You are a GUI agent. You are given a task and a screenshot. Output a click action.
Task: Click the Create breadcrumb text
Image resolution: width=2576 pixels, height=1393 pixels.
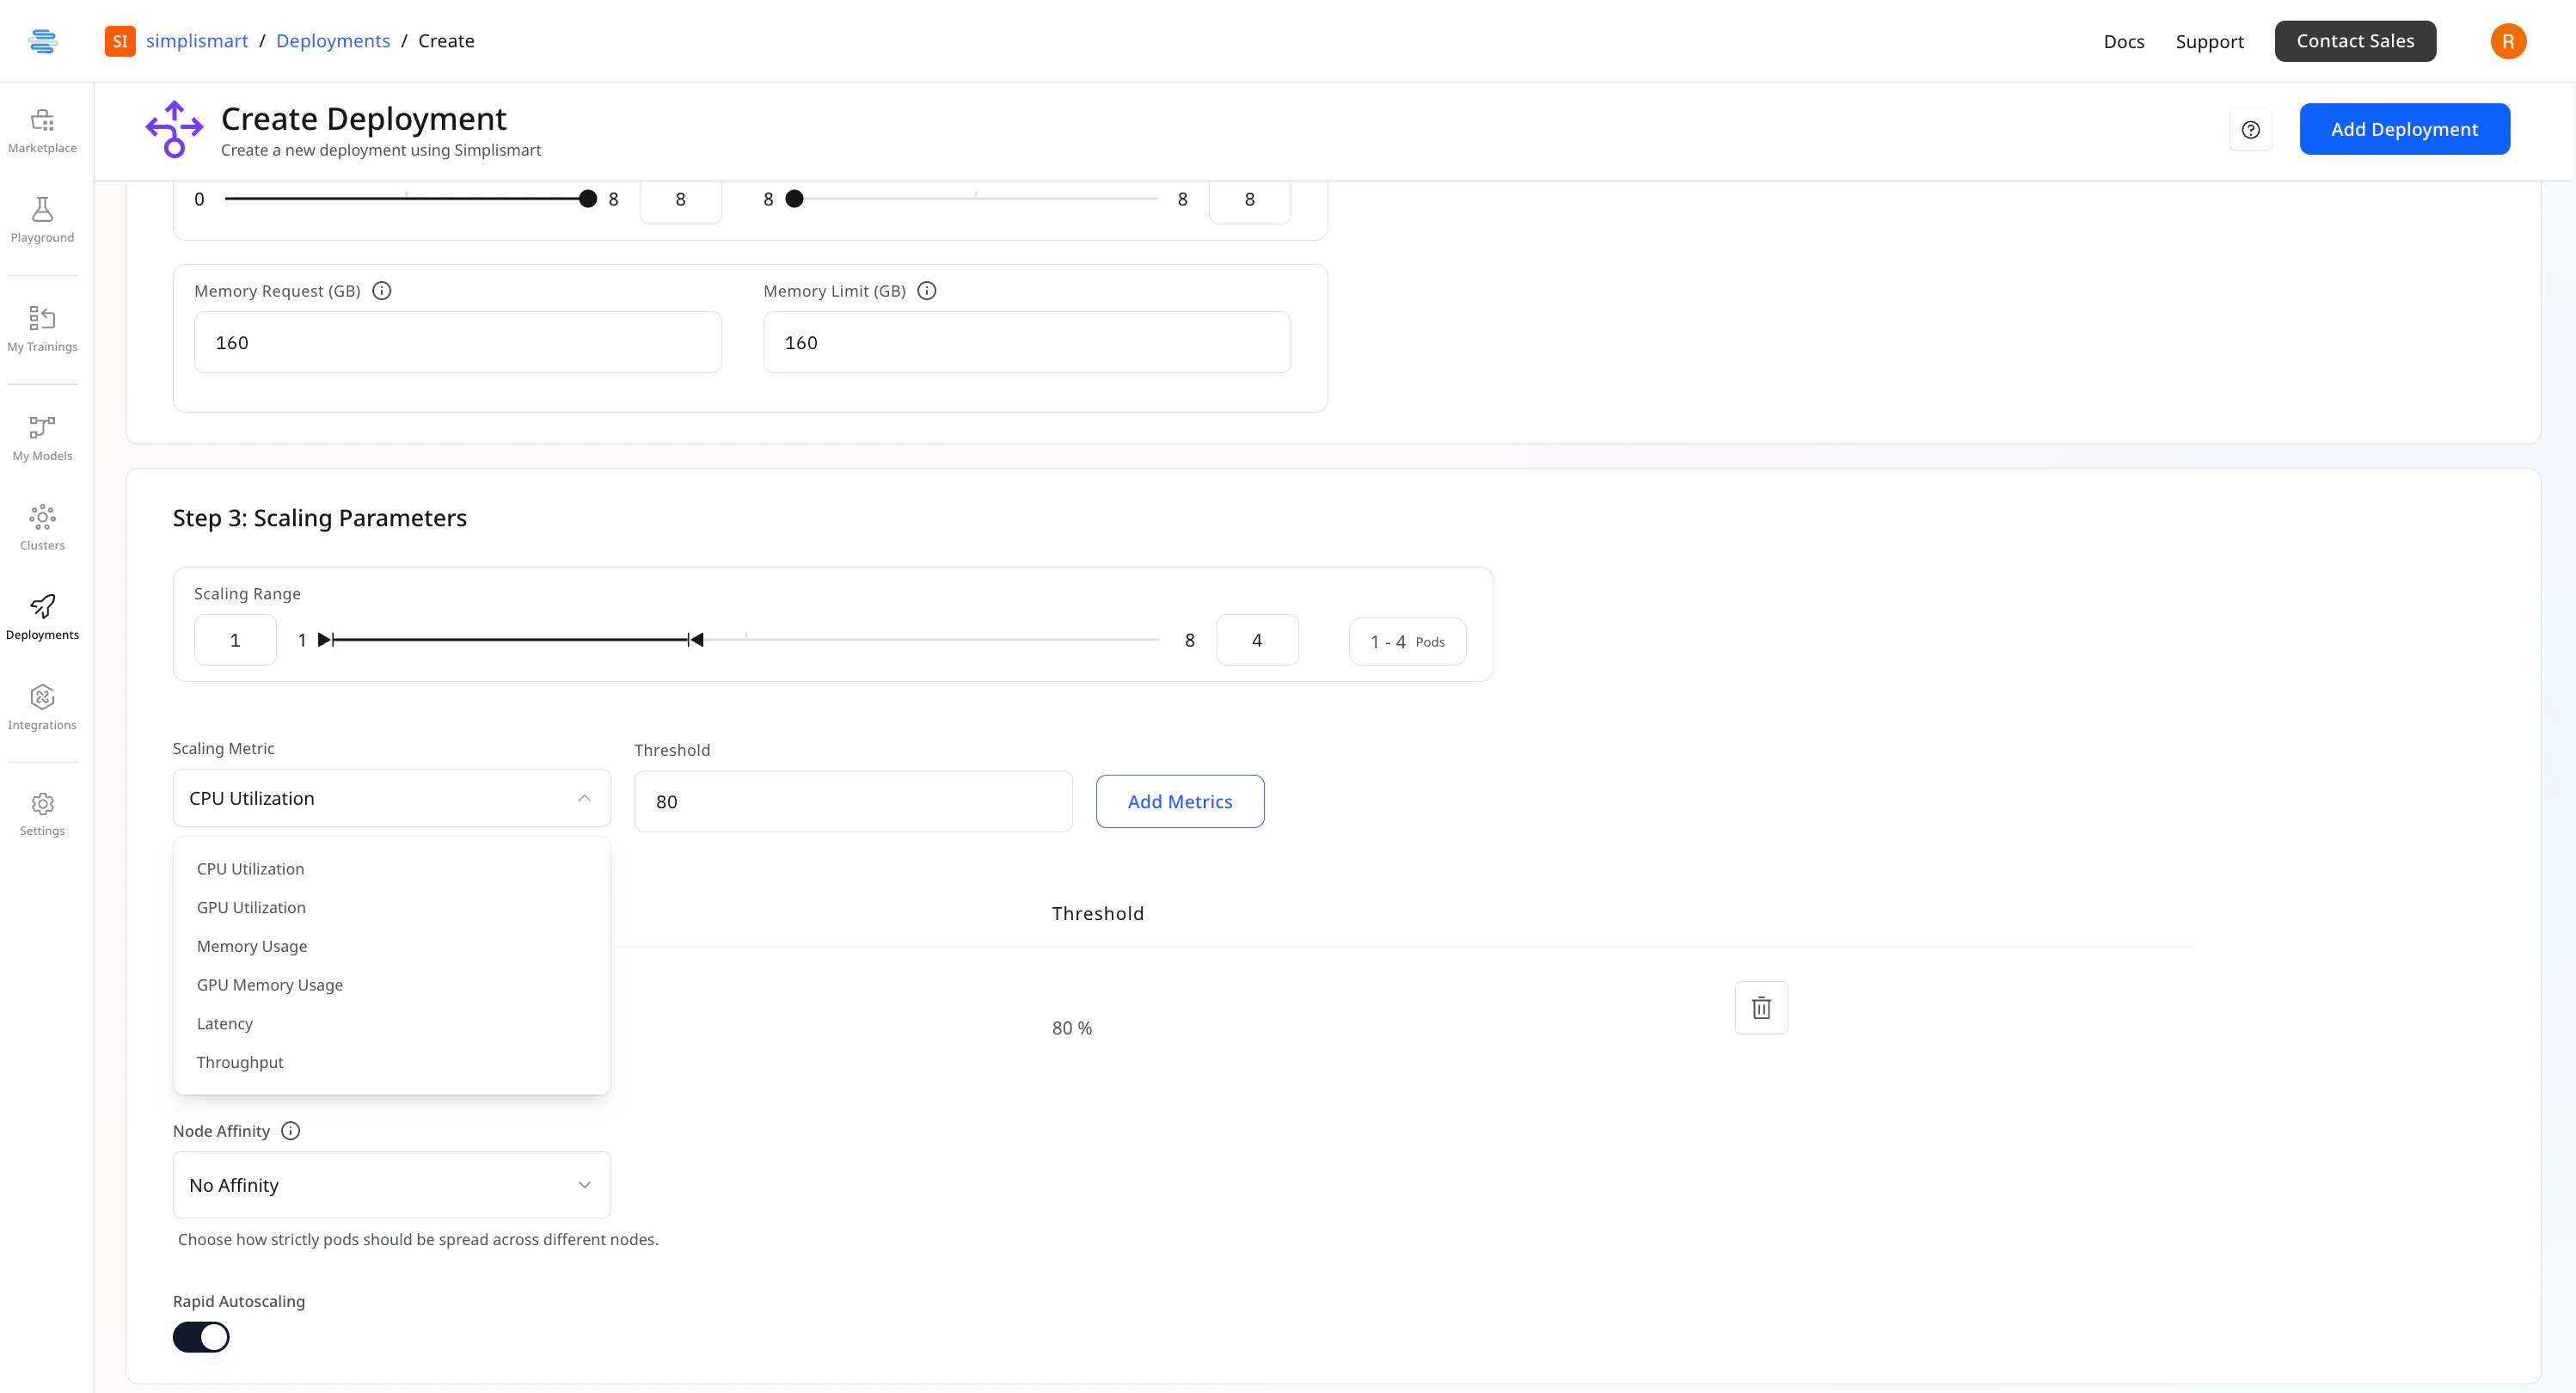tap(446, 41)
